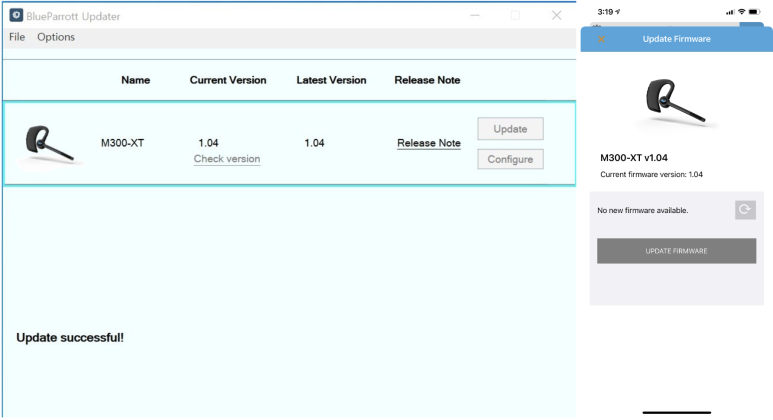The width and height of the screenshot is (773, 420).
Task: Click the Latest Version column header
Action: click(x=331, y=80)
